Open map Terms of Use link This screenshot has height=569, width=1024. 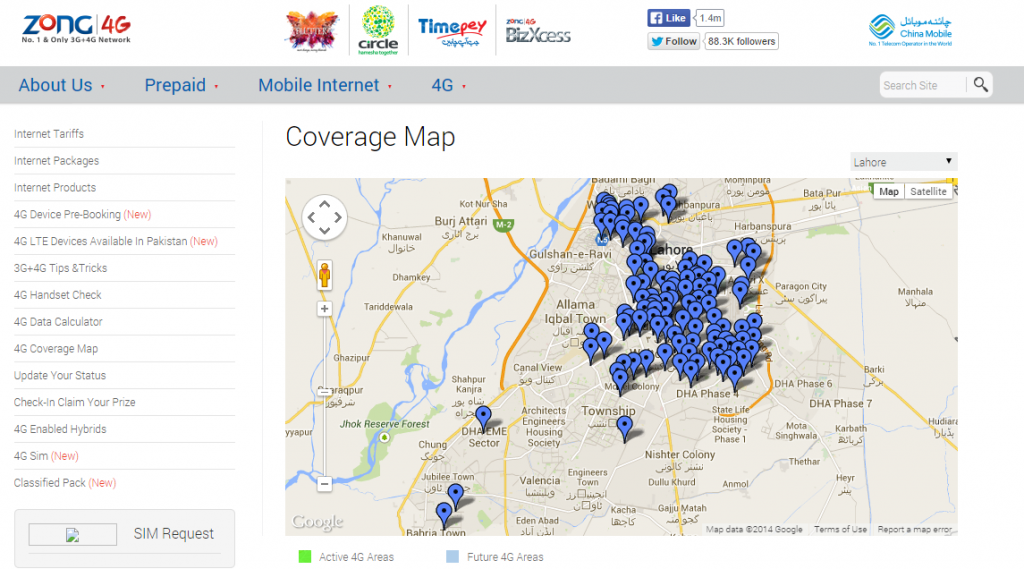840,529
